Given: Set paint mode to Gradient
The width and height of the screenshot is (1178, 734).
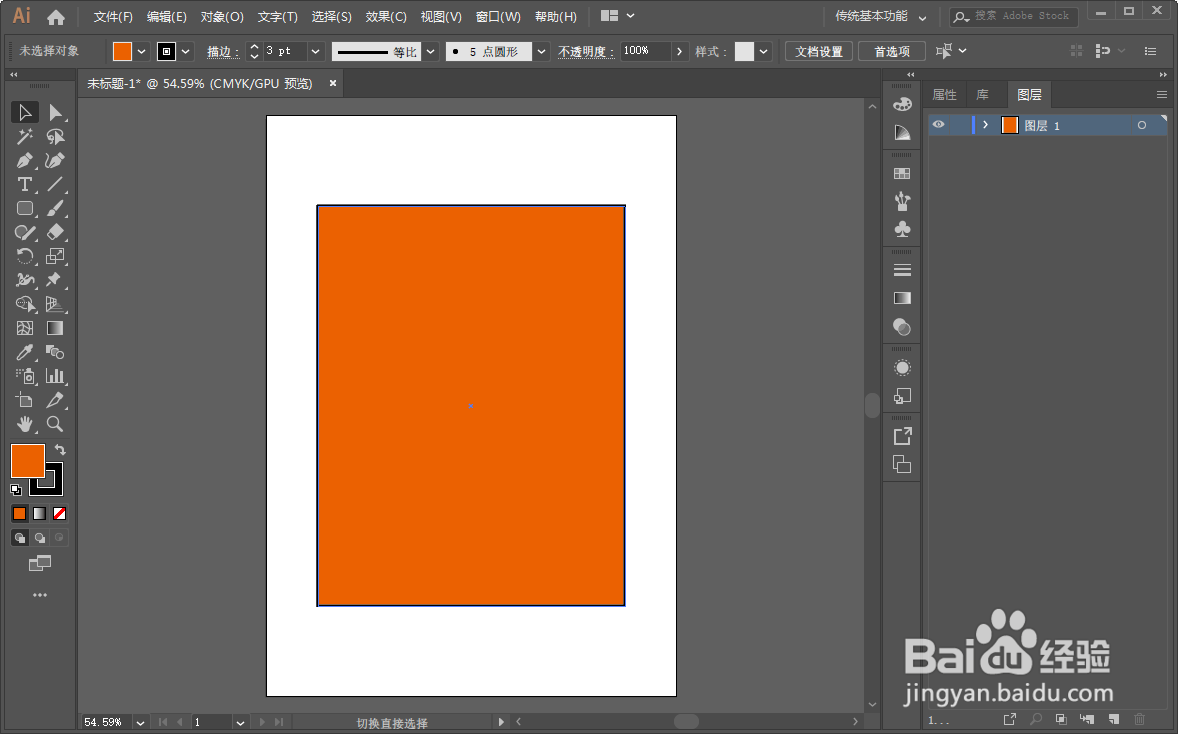Looking at the screenshot, I should click(39, 514).
